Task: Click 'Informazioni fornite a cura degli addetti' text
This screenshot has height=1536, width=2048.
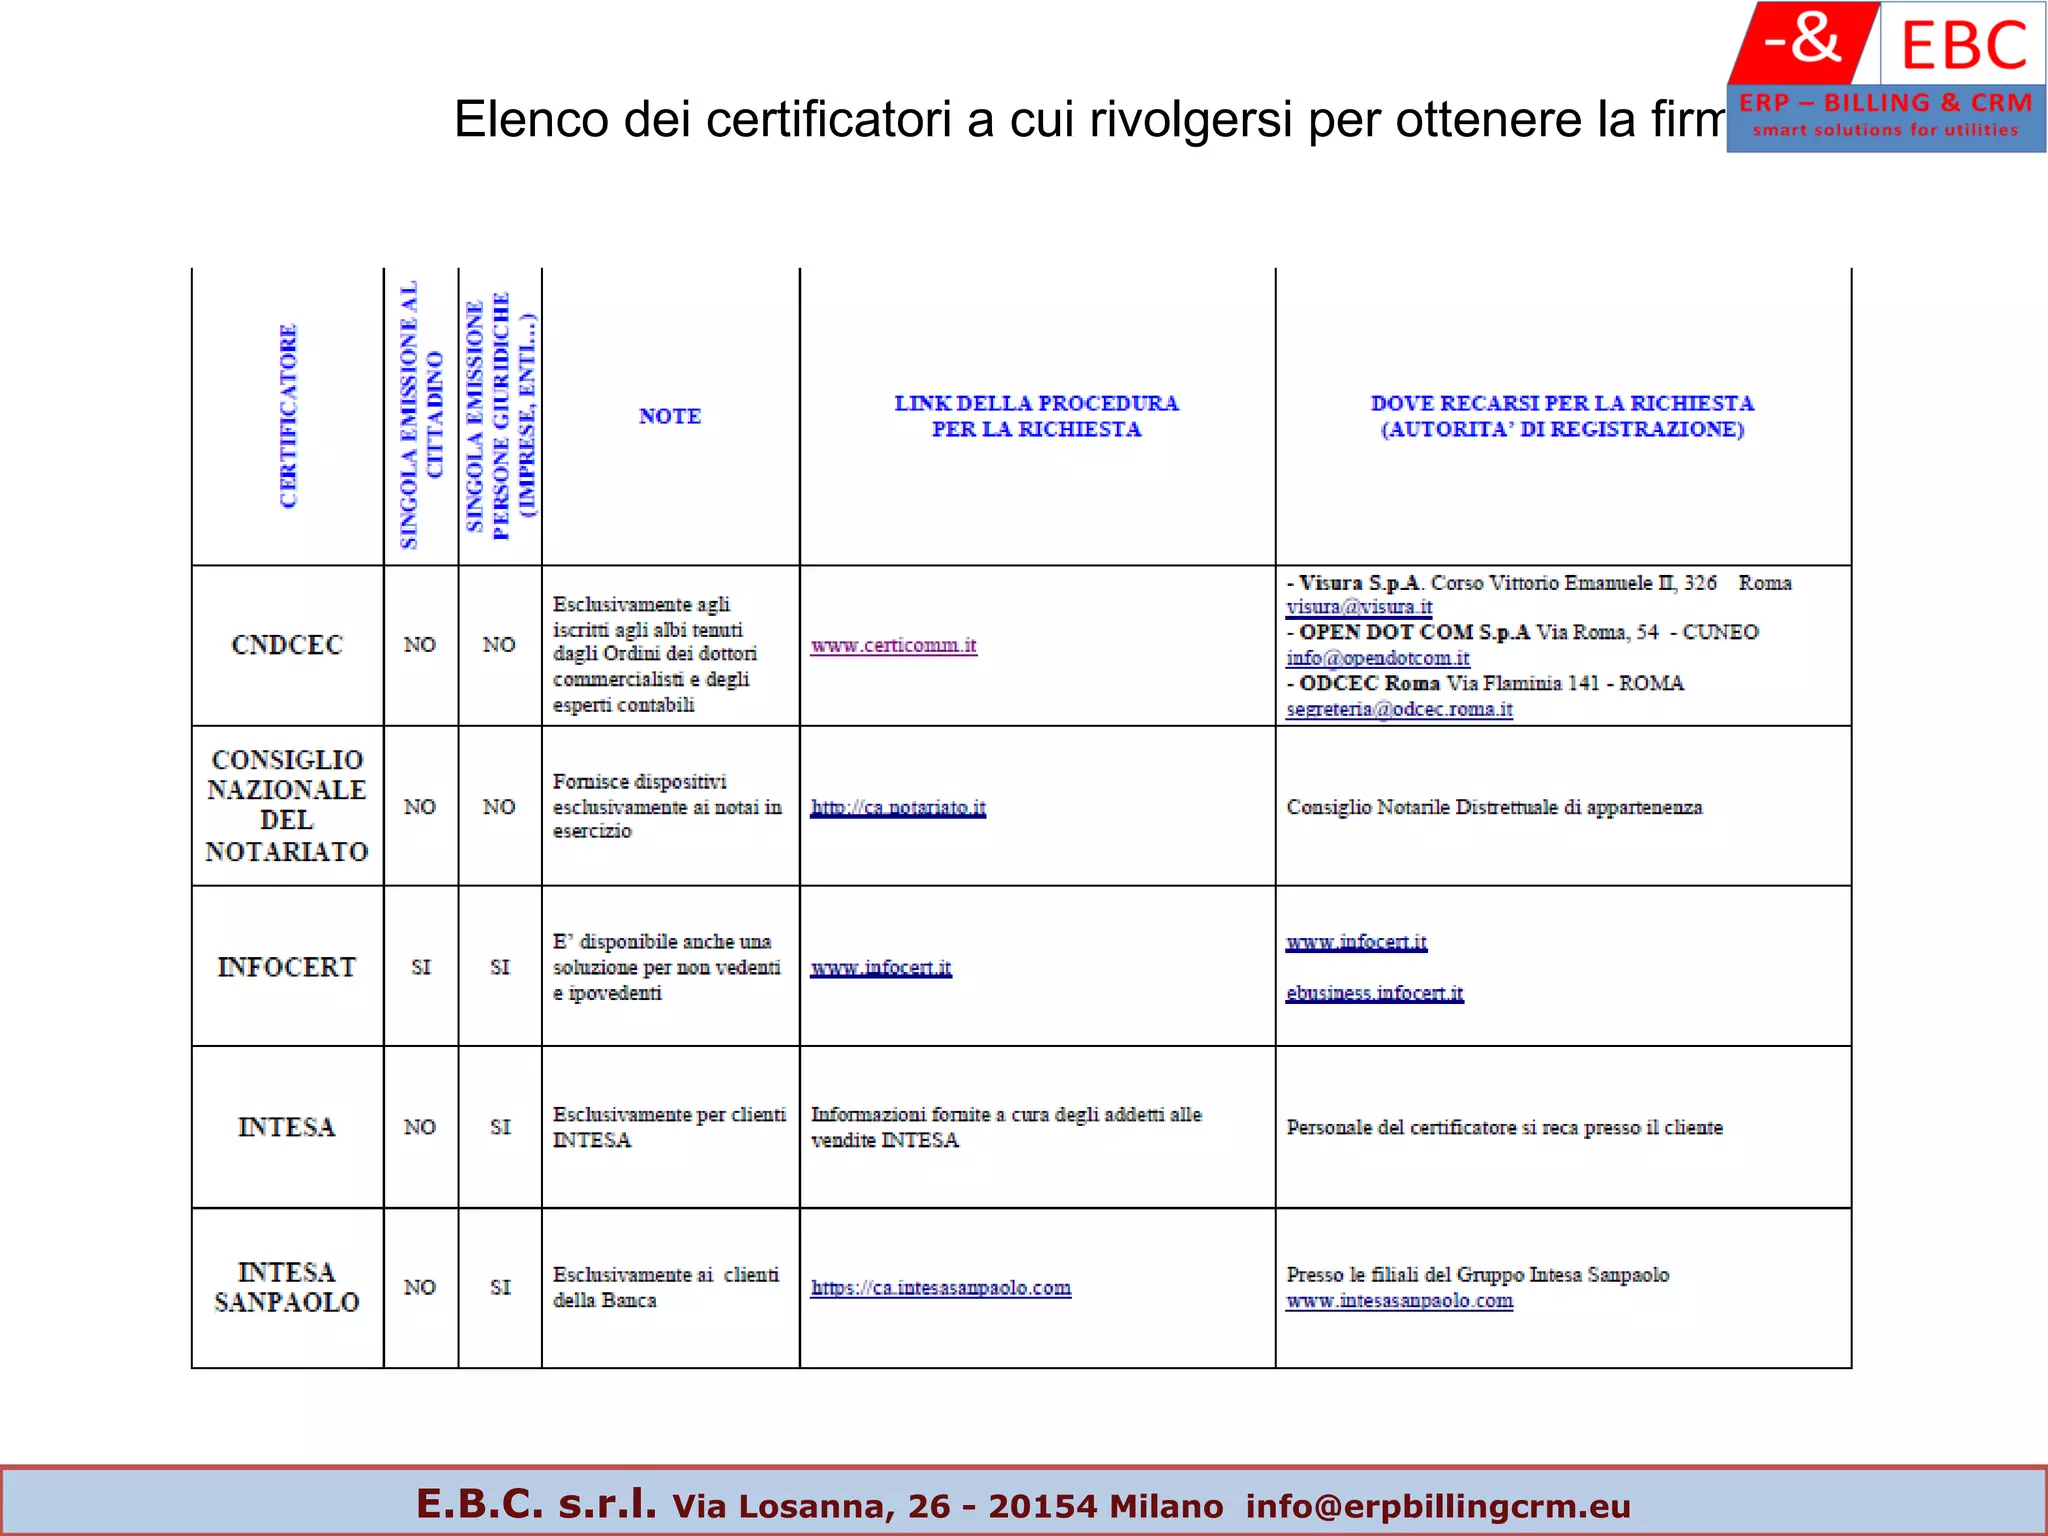Action: pos(1006,1127)
